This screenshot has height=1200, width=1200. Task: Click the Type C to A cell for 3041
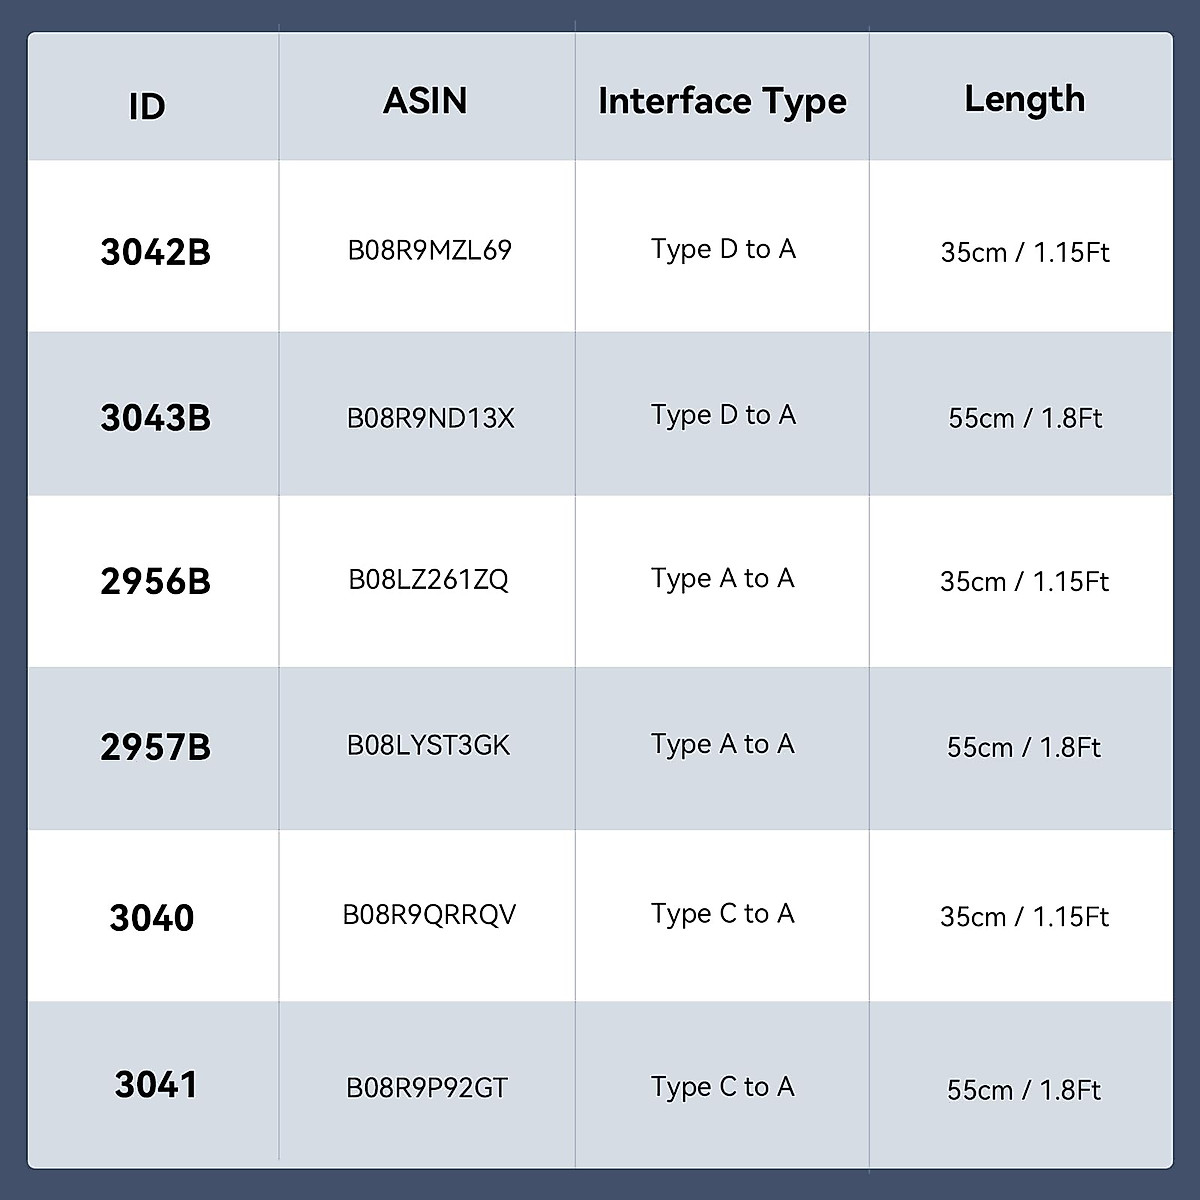722,1087
